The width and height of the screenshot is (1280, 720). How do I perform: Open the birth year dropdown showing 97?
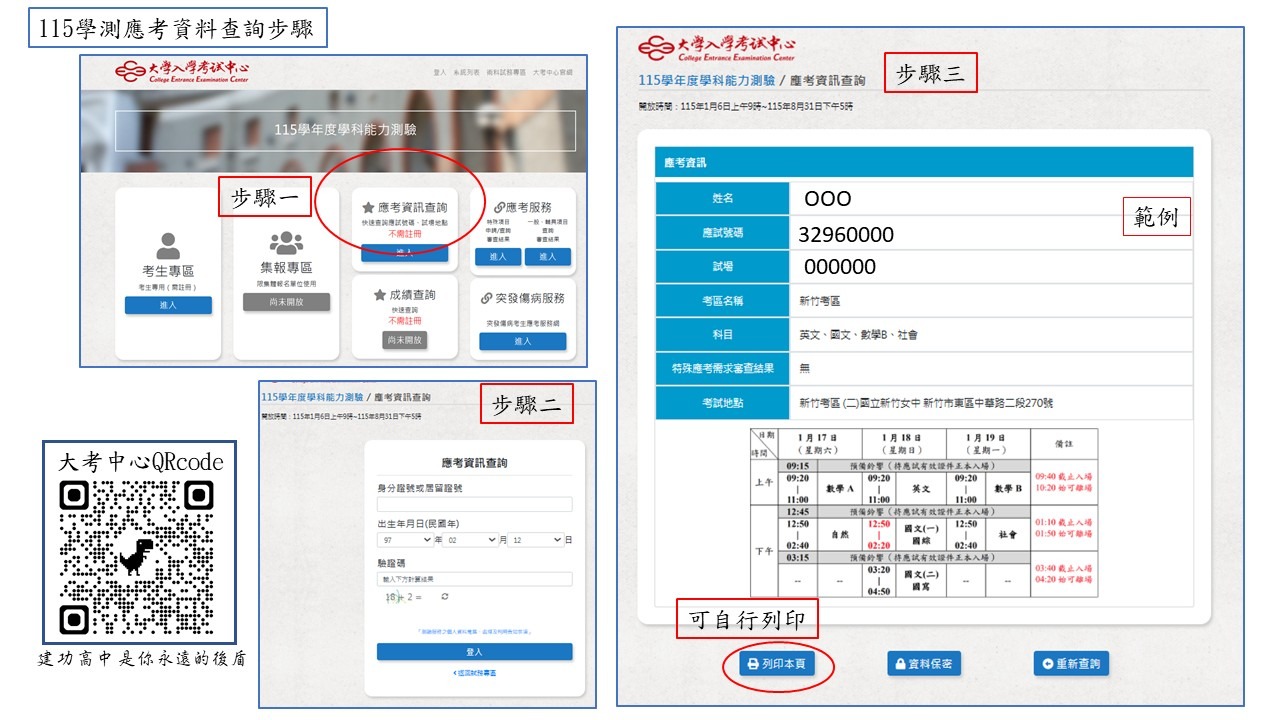pos(404,540)
